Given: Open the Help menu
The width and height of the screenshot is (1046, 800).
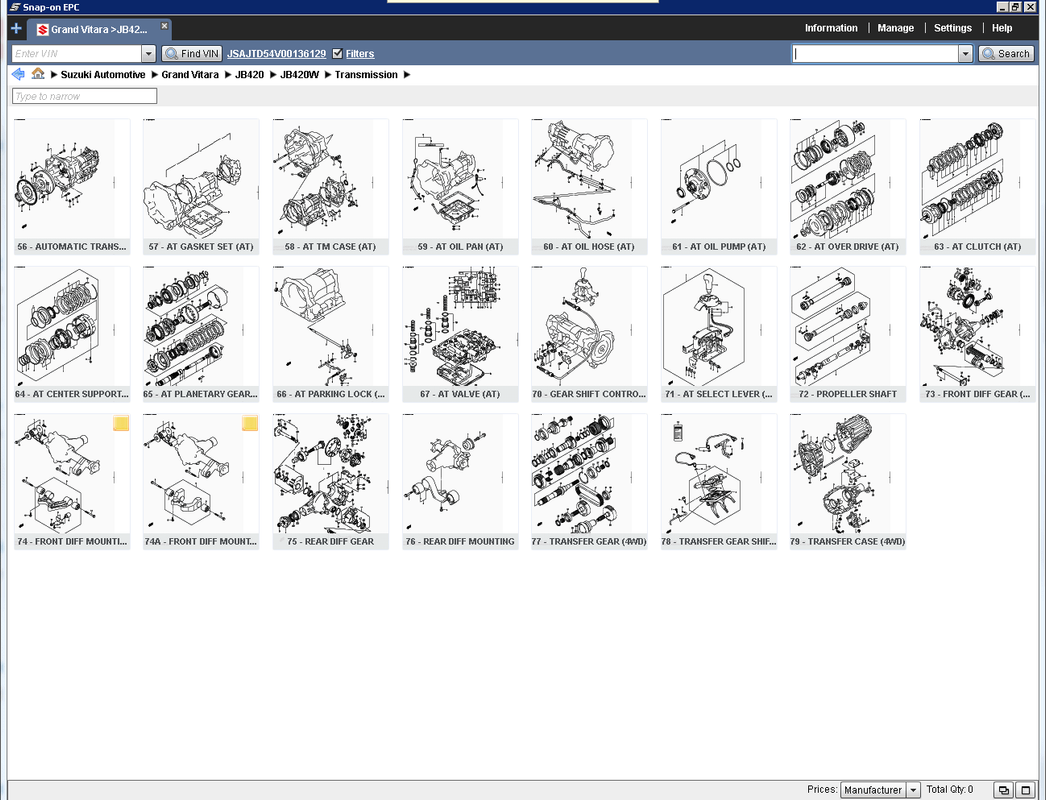Looking at the screenshot, I should point(1001,28).
